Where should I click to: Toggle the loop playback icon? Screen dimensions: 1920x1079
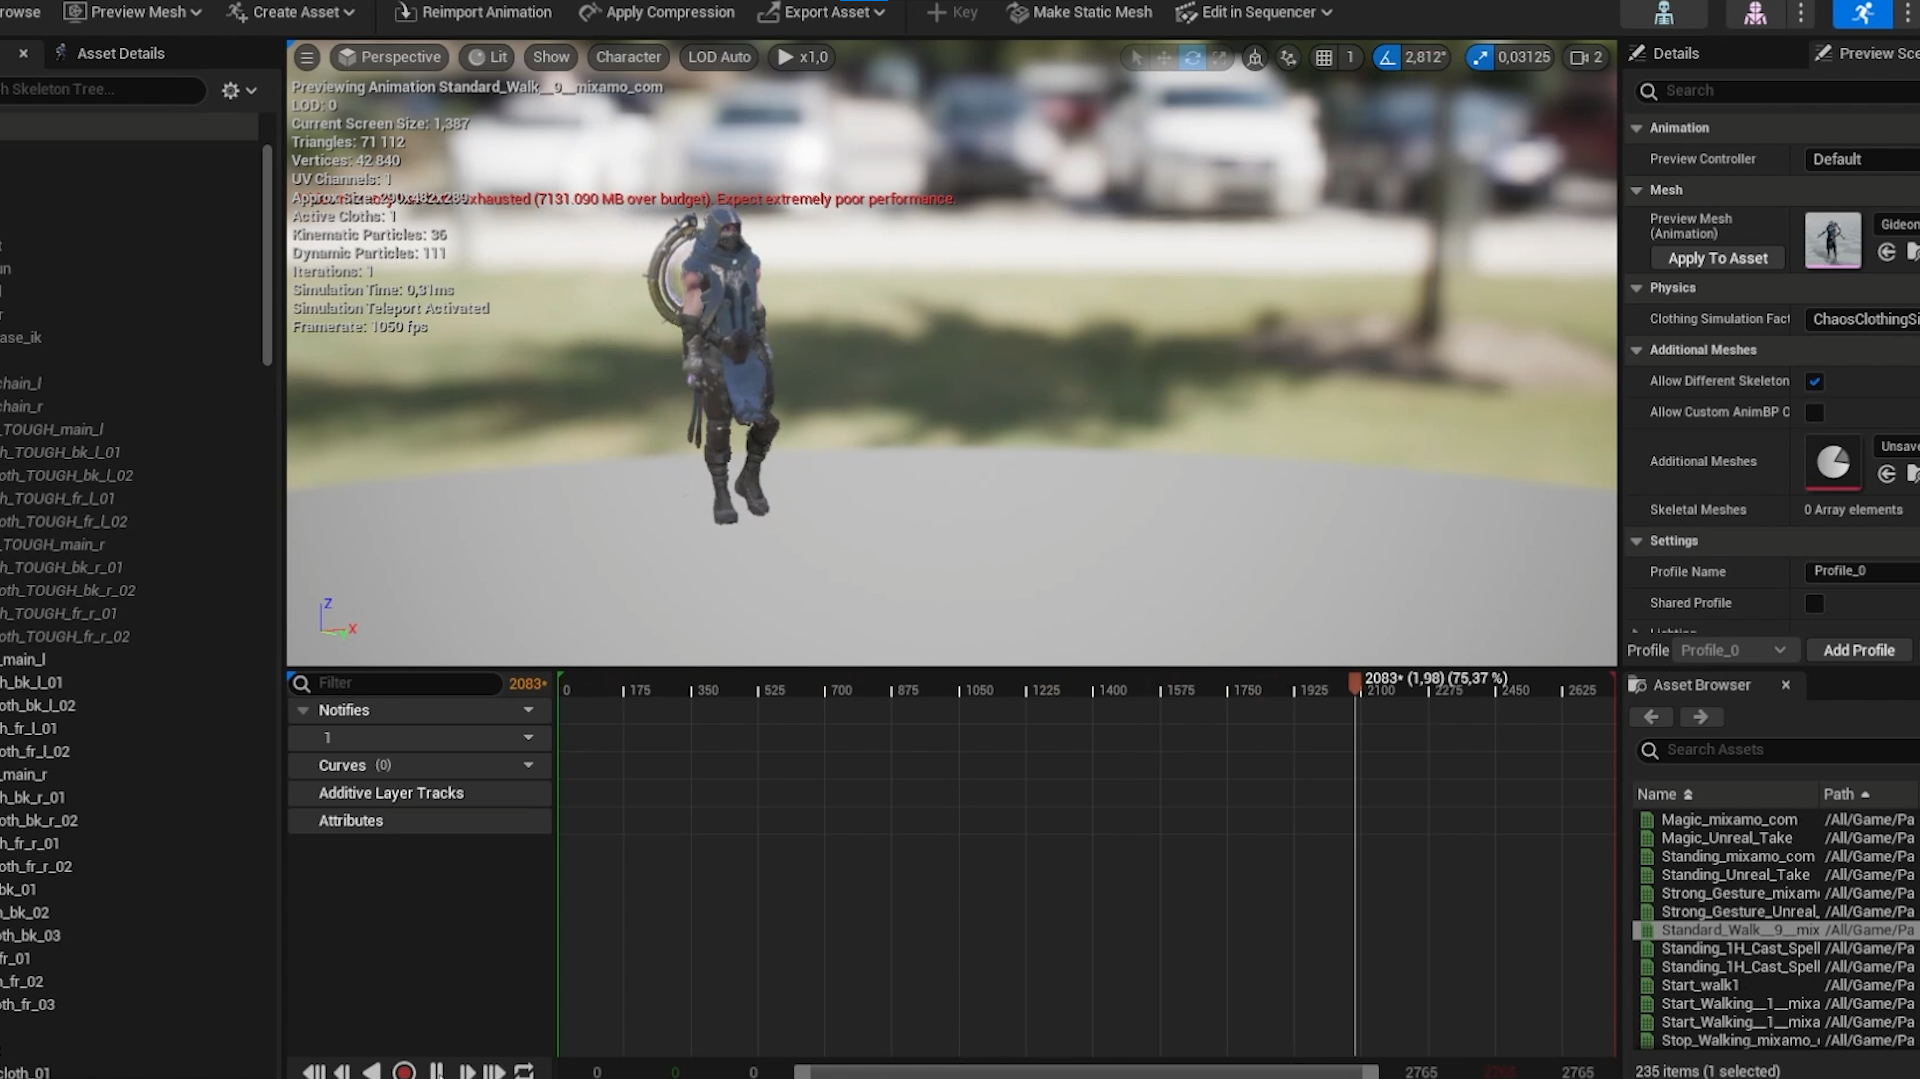coord(524,1071)
